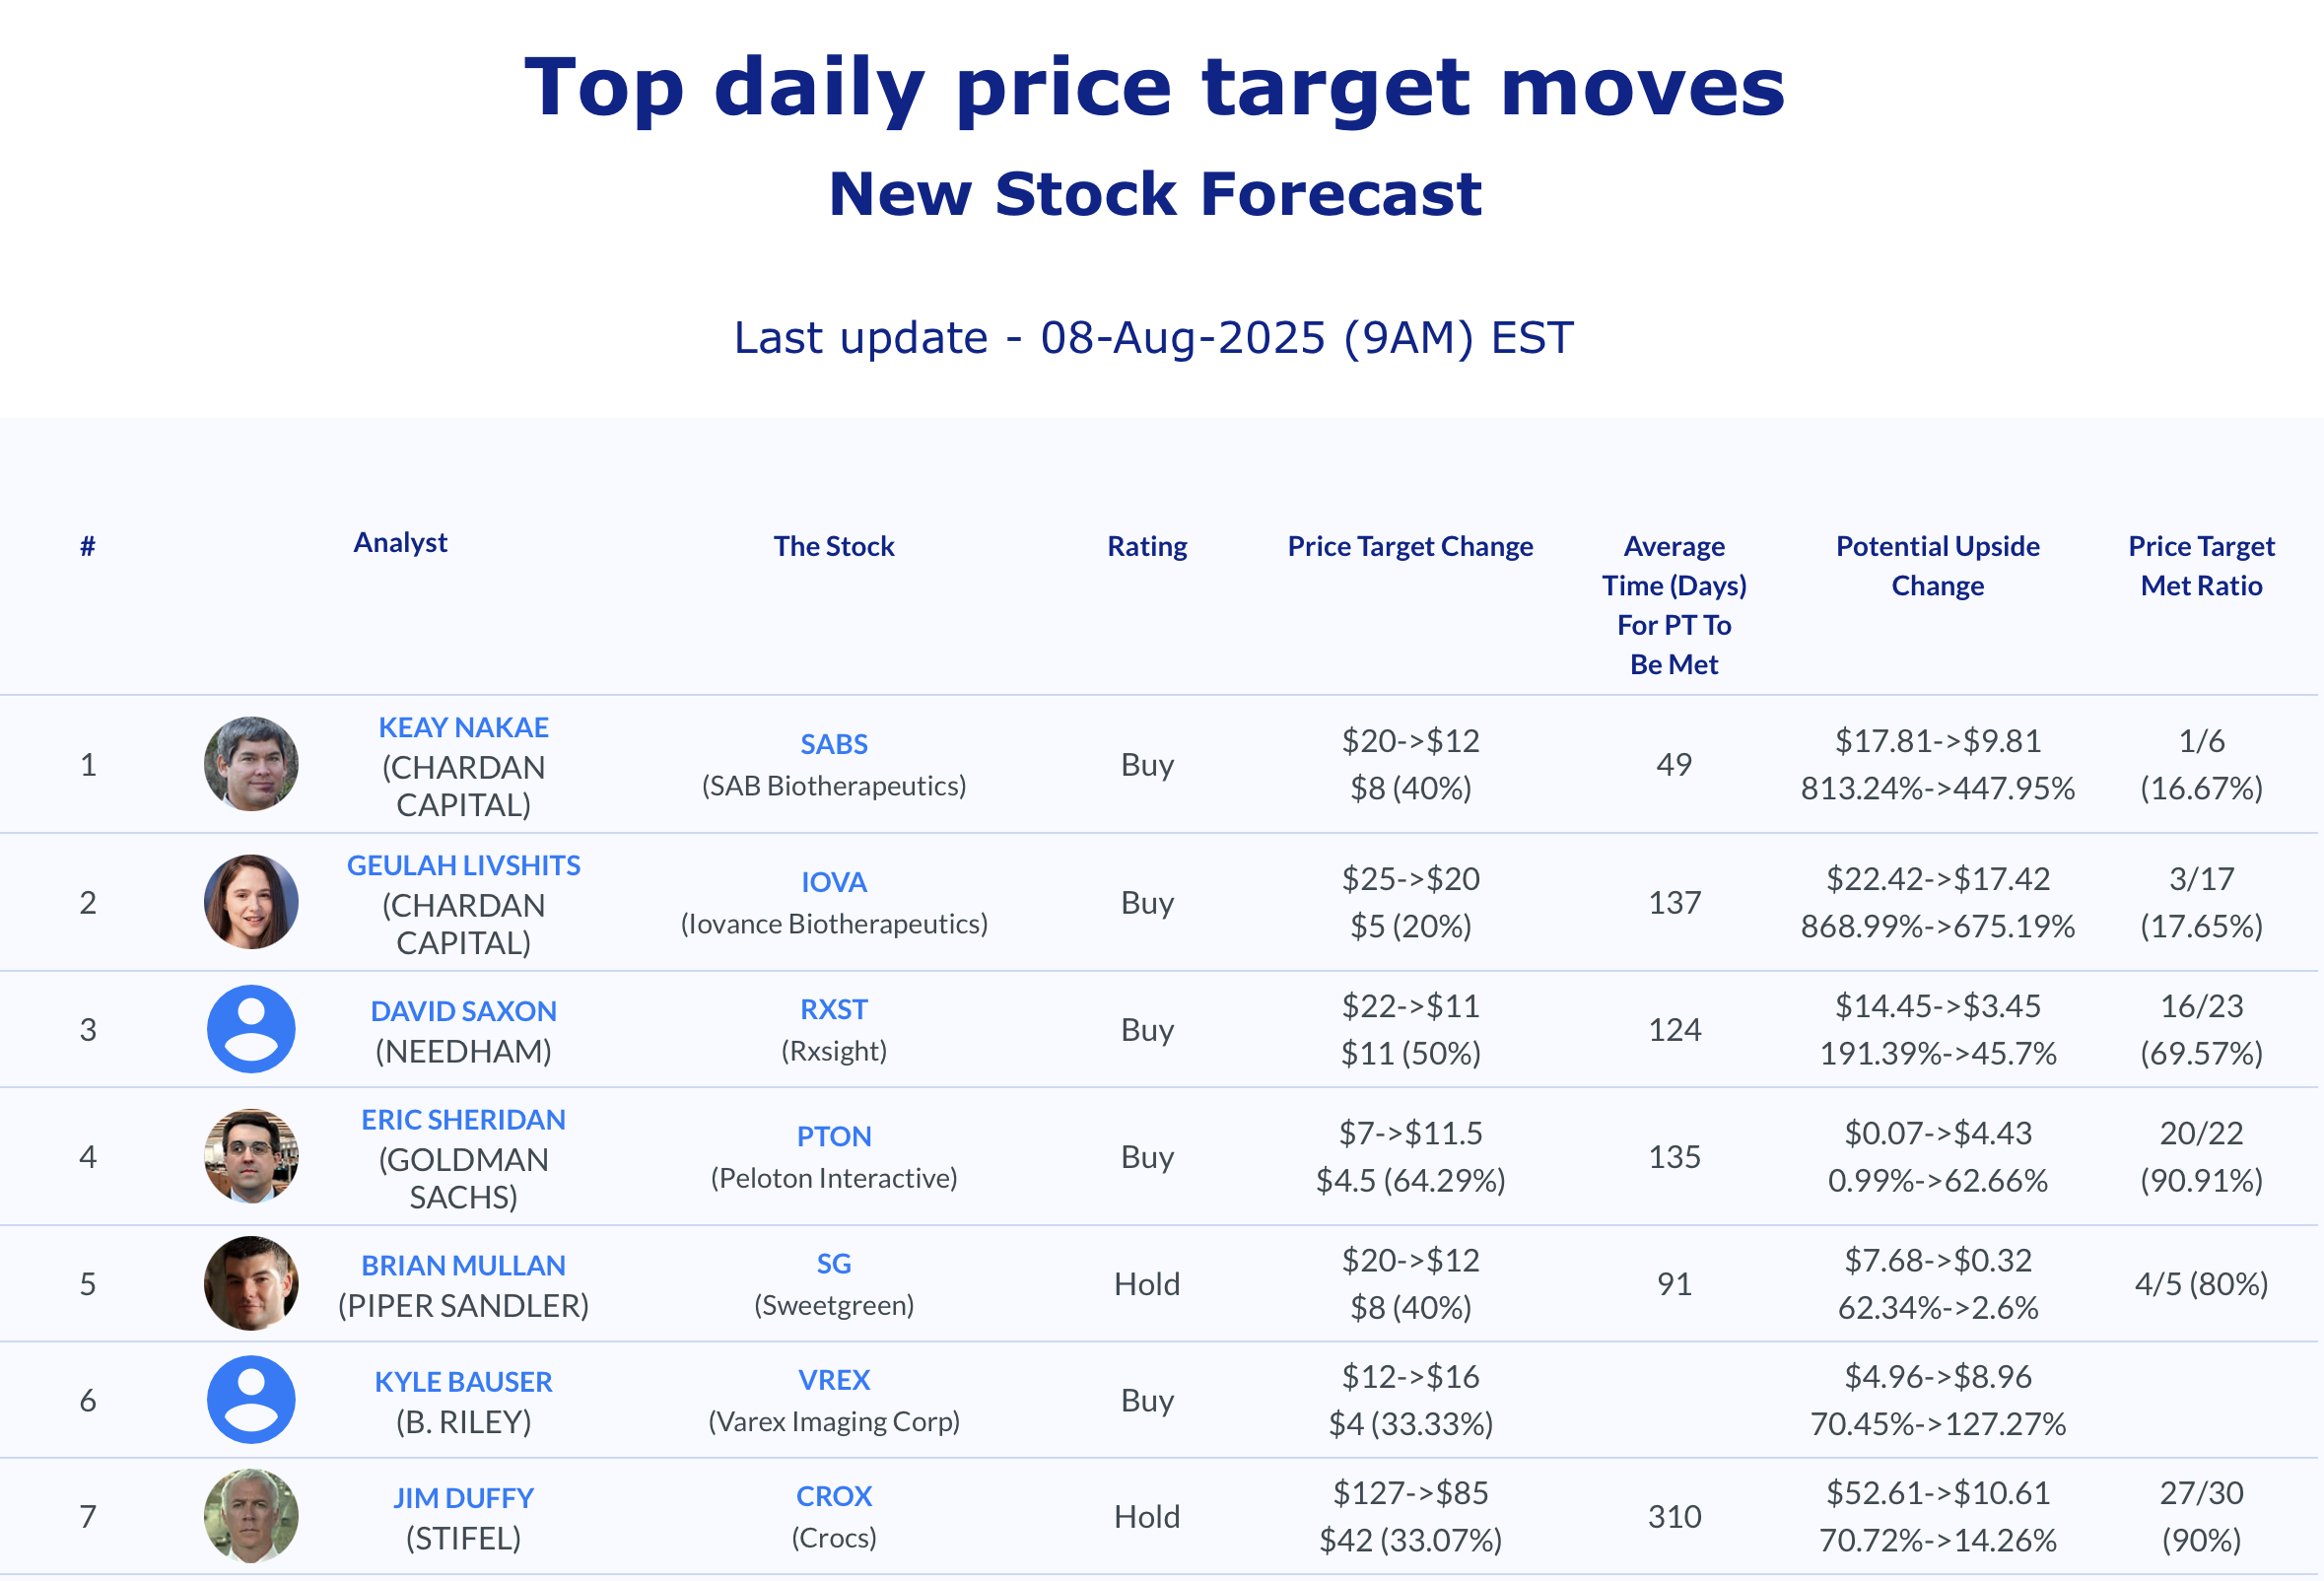Open the PTON stock ticker link

[834, 1136]
